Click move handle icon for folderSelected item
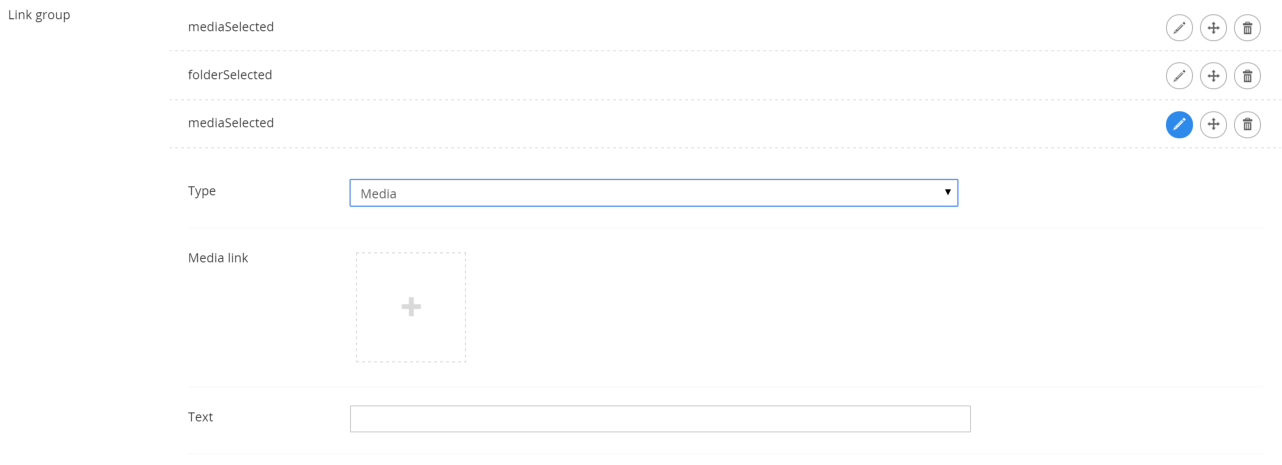This screenshot has height=465, width=1282. click(x=1213, y=75)
